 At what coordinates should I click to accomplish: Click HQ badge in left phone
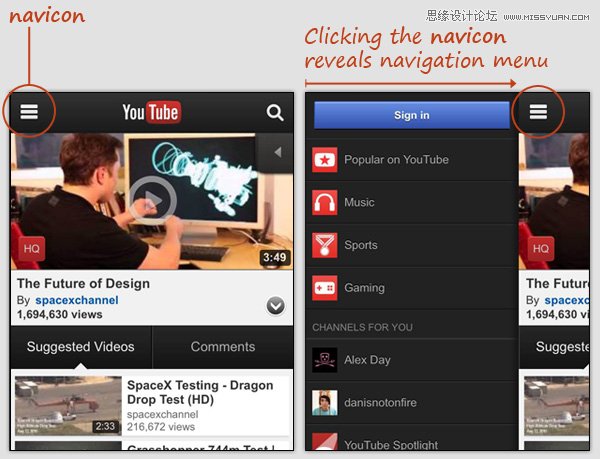pyautogui.click(x=32, y=249)
